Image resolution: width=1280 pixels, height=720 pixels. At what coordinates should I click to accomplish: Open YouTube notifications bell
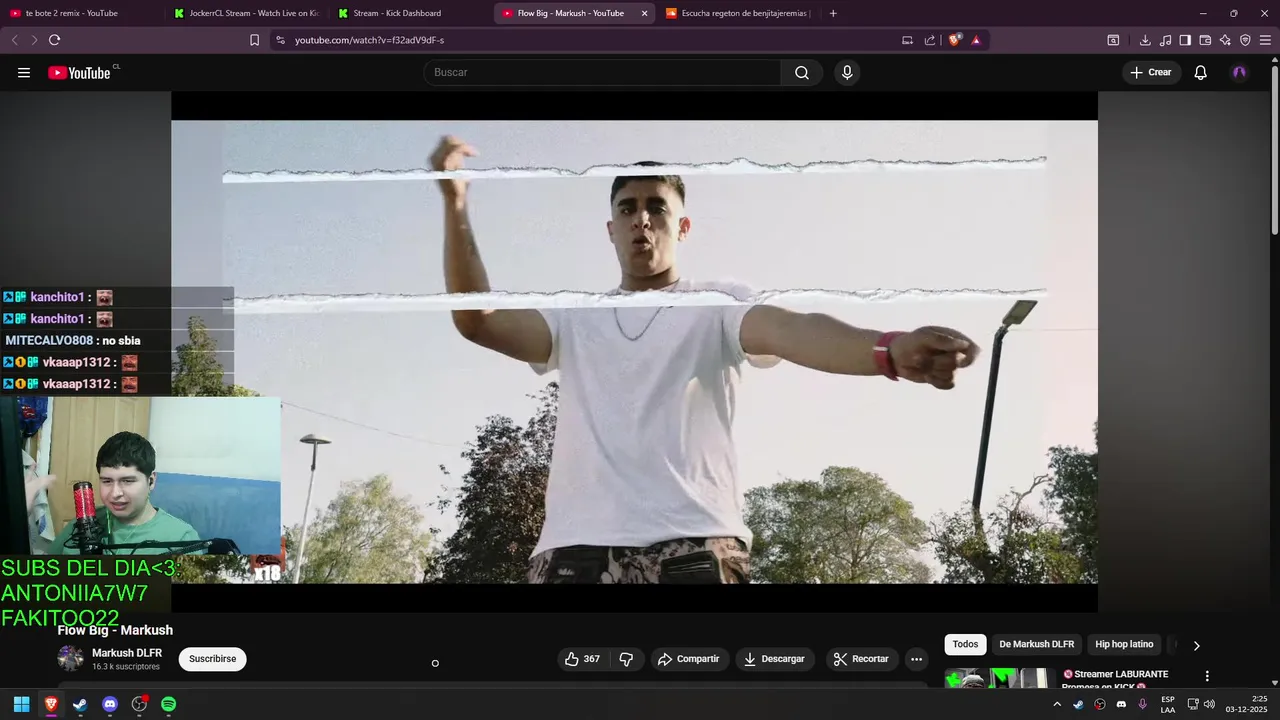click(x=1201, y=72)
